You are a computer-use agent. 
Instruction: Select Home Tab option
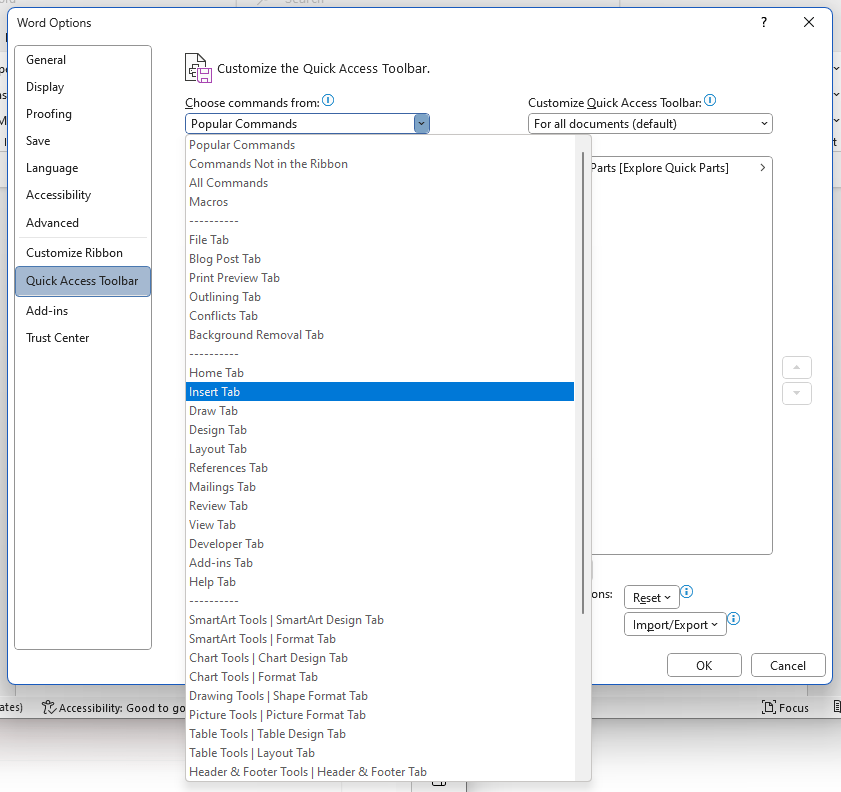tap(380, 373)
